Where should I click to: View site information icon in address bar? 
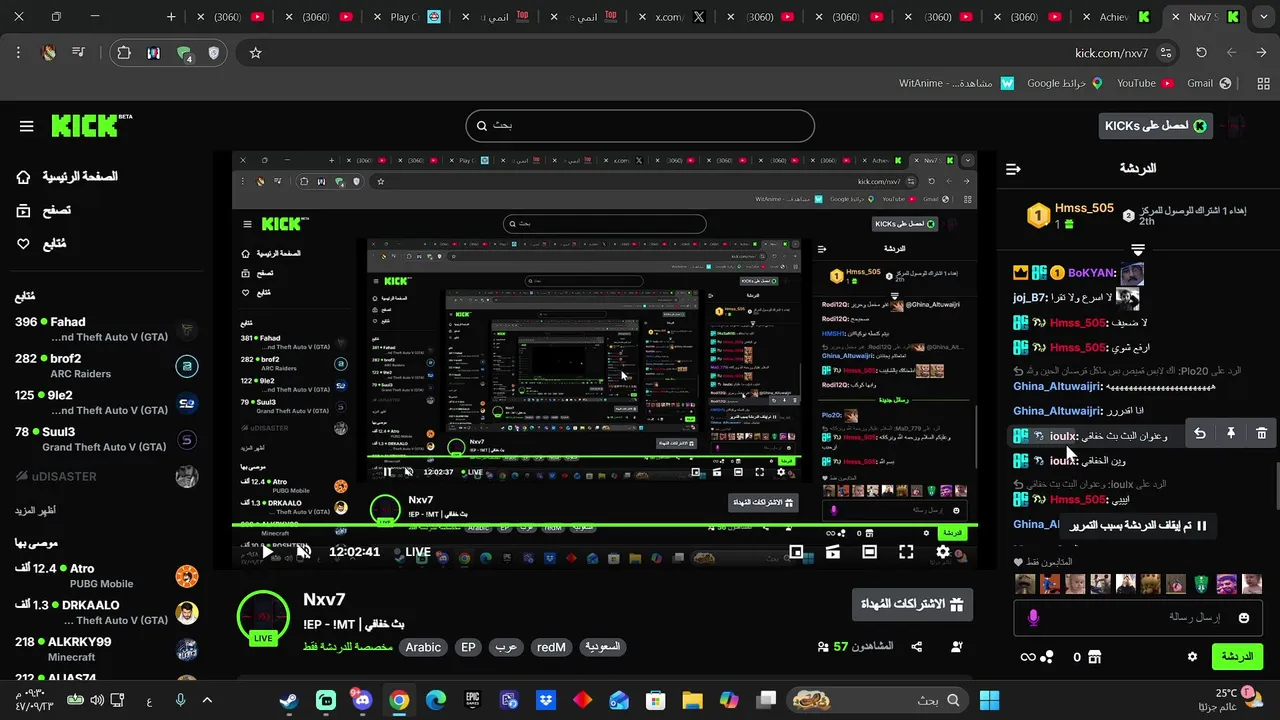1166,53
